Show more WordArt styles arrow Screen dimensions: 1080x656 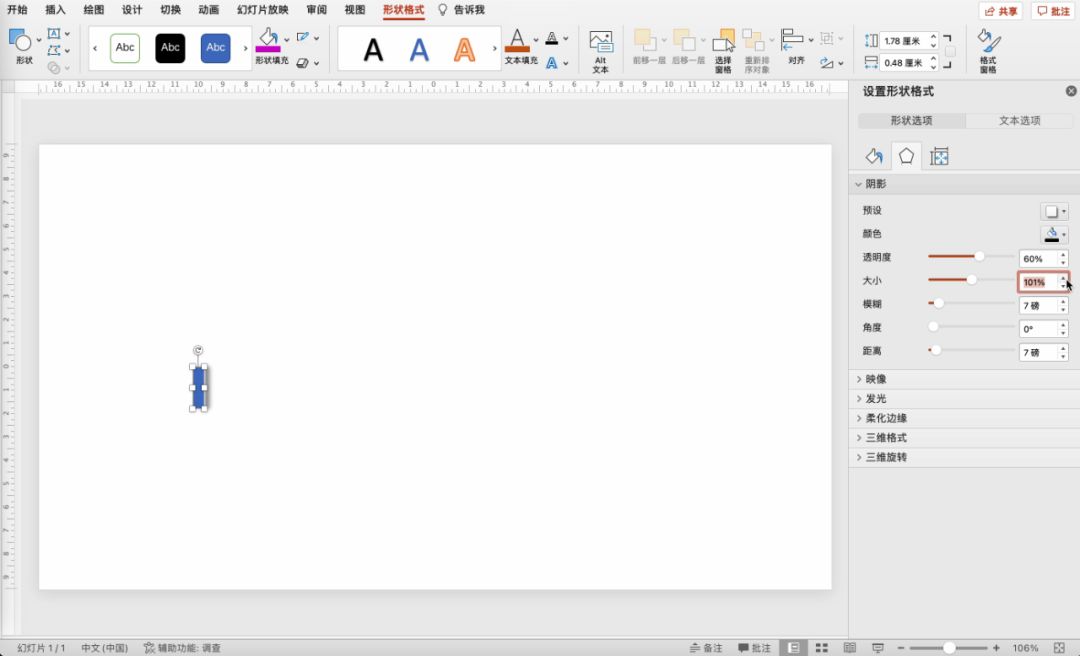[x=495, y=48]
